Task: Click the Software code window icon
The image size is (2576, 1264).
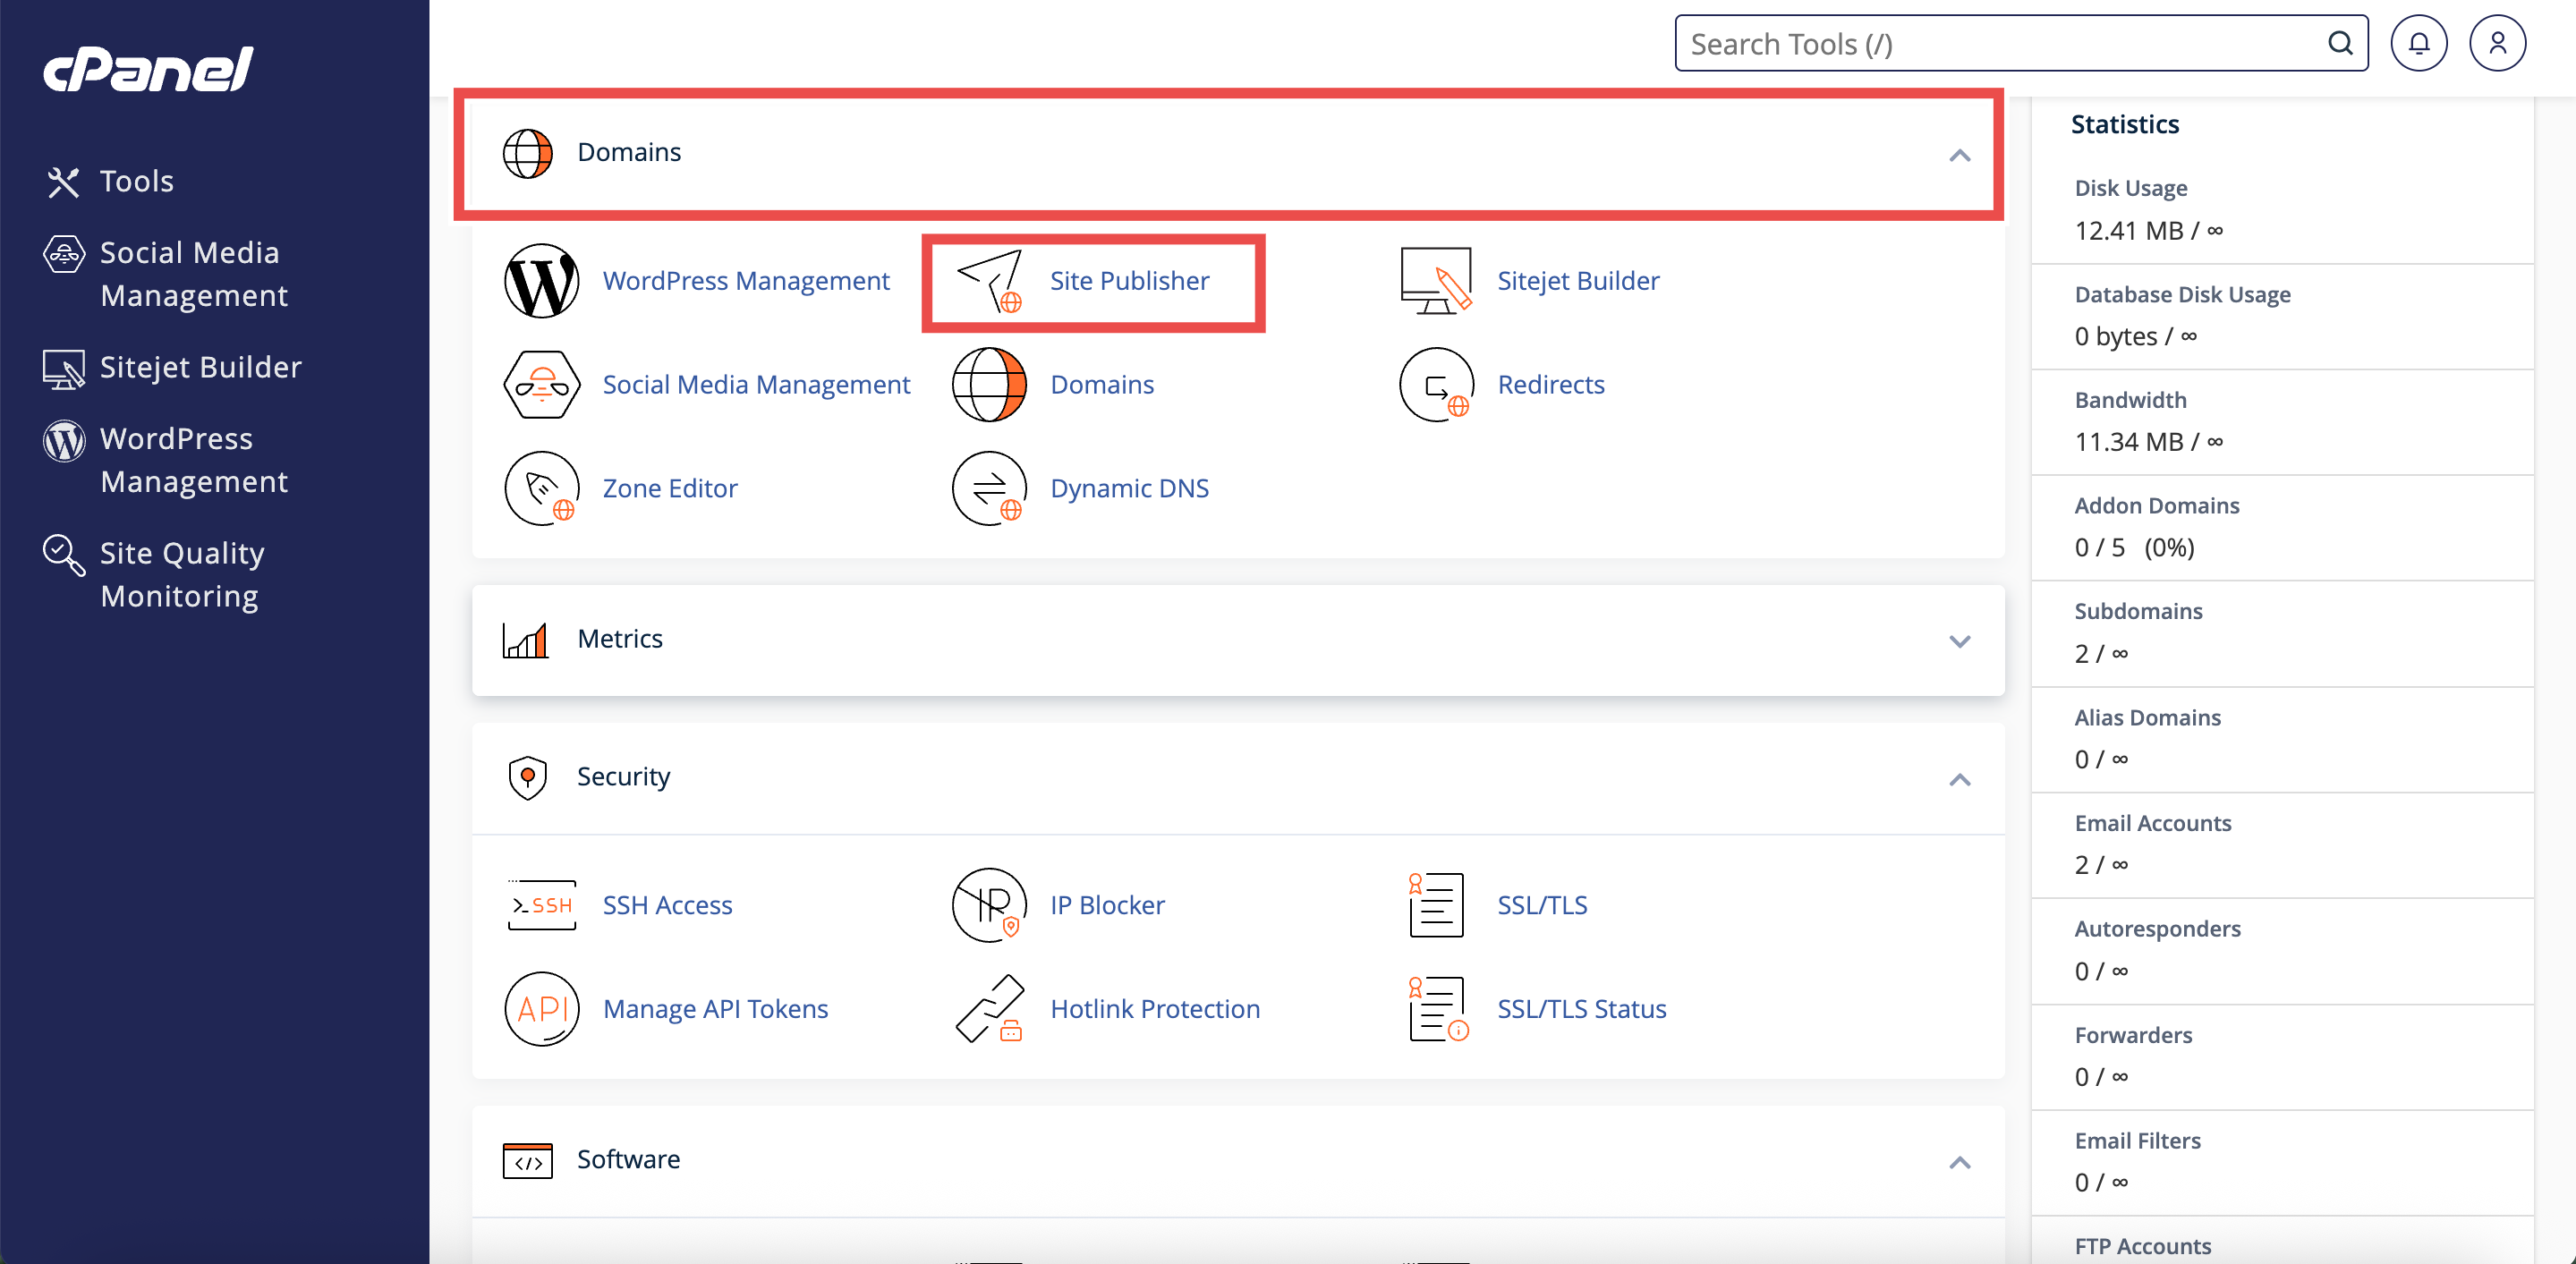Action: pos(527,1161)
